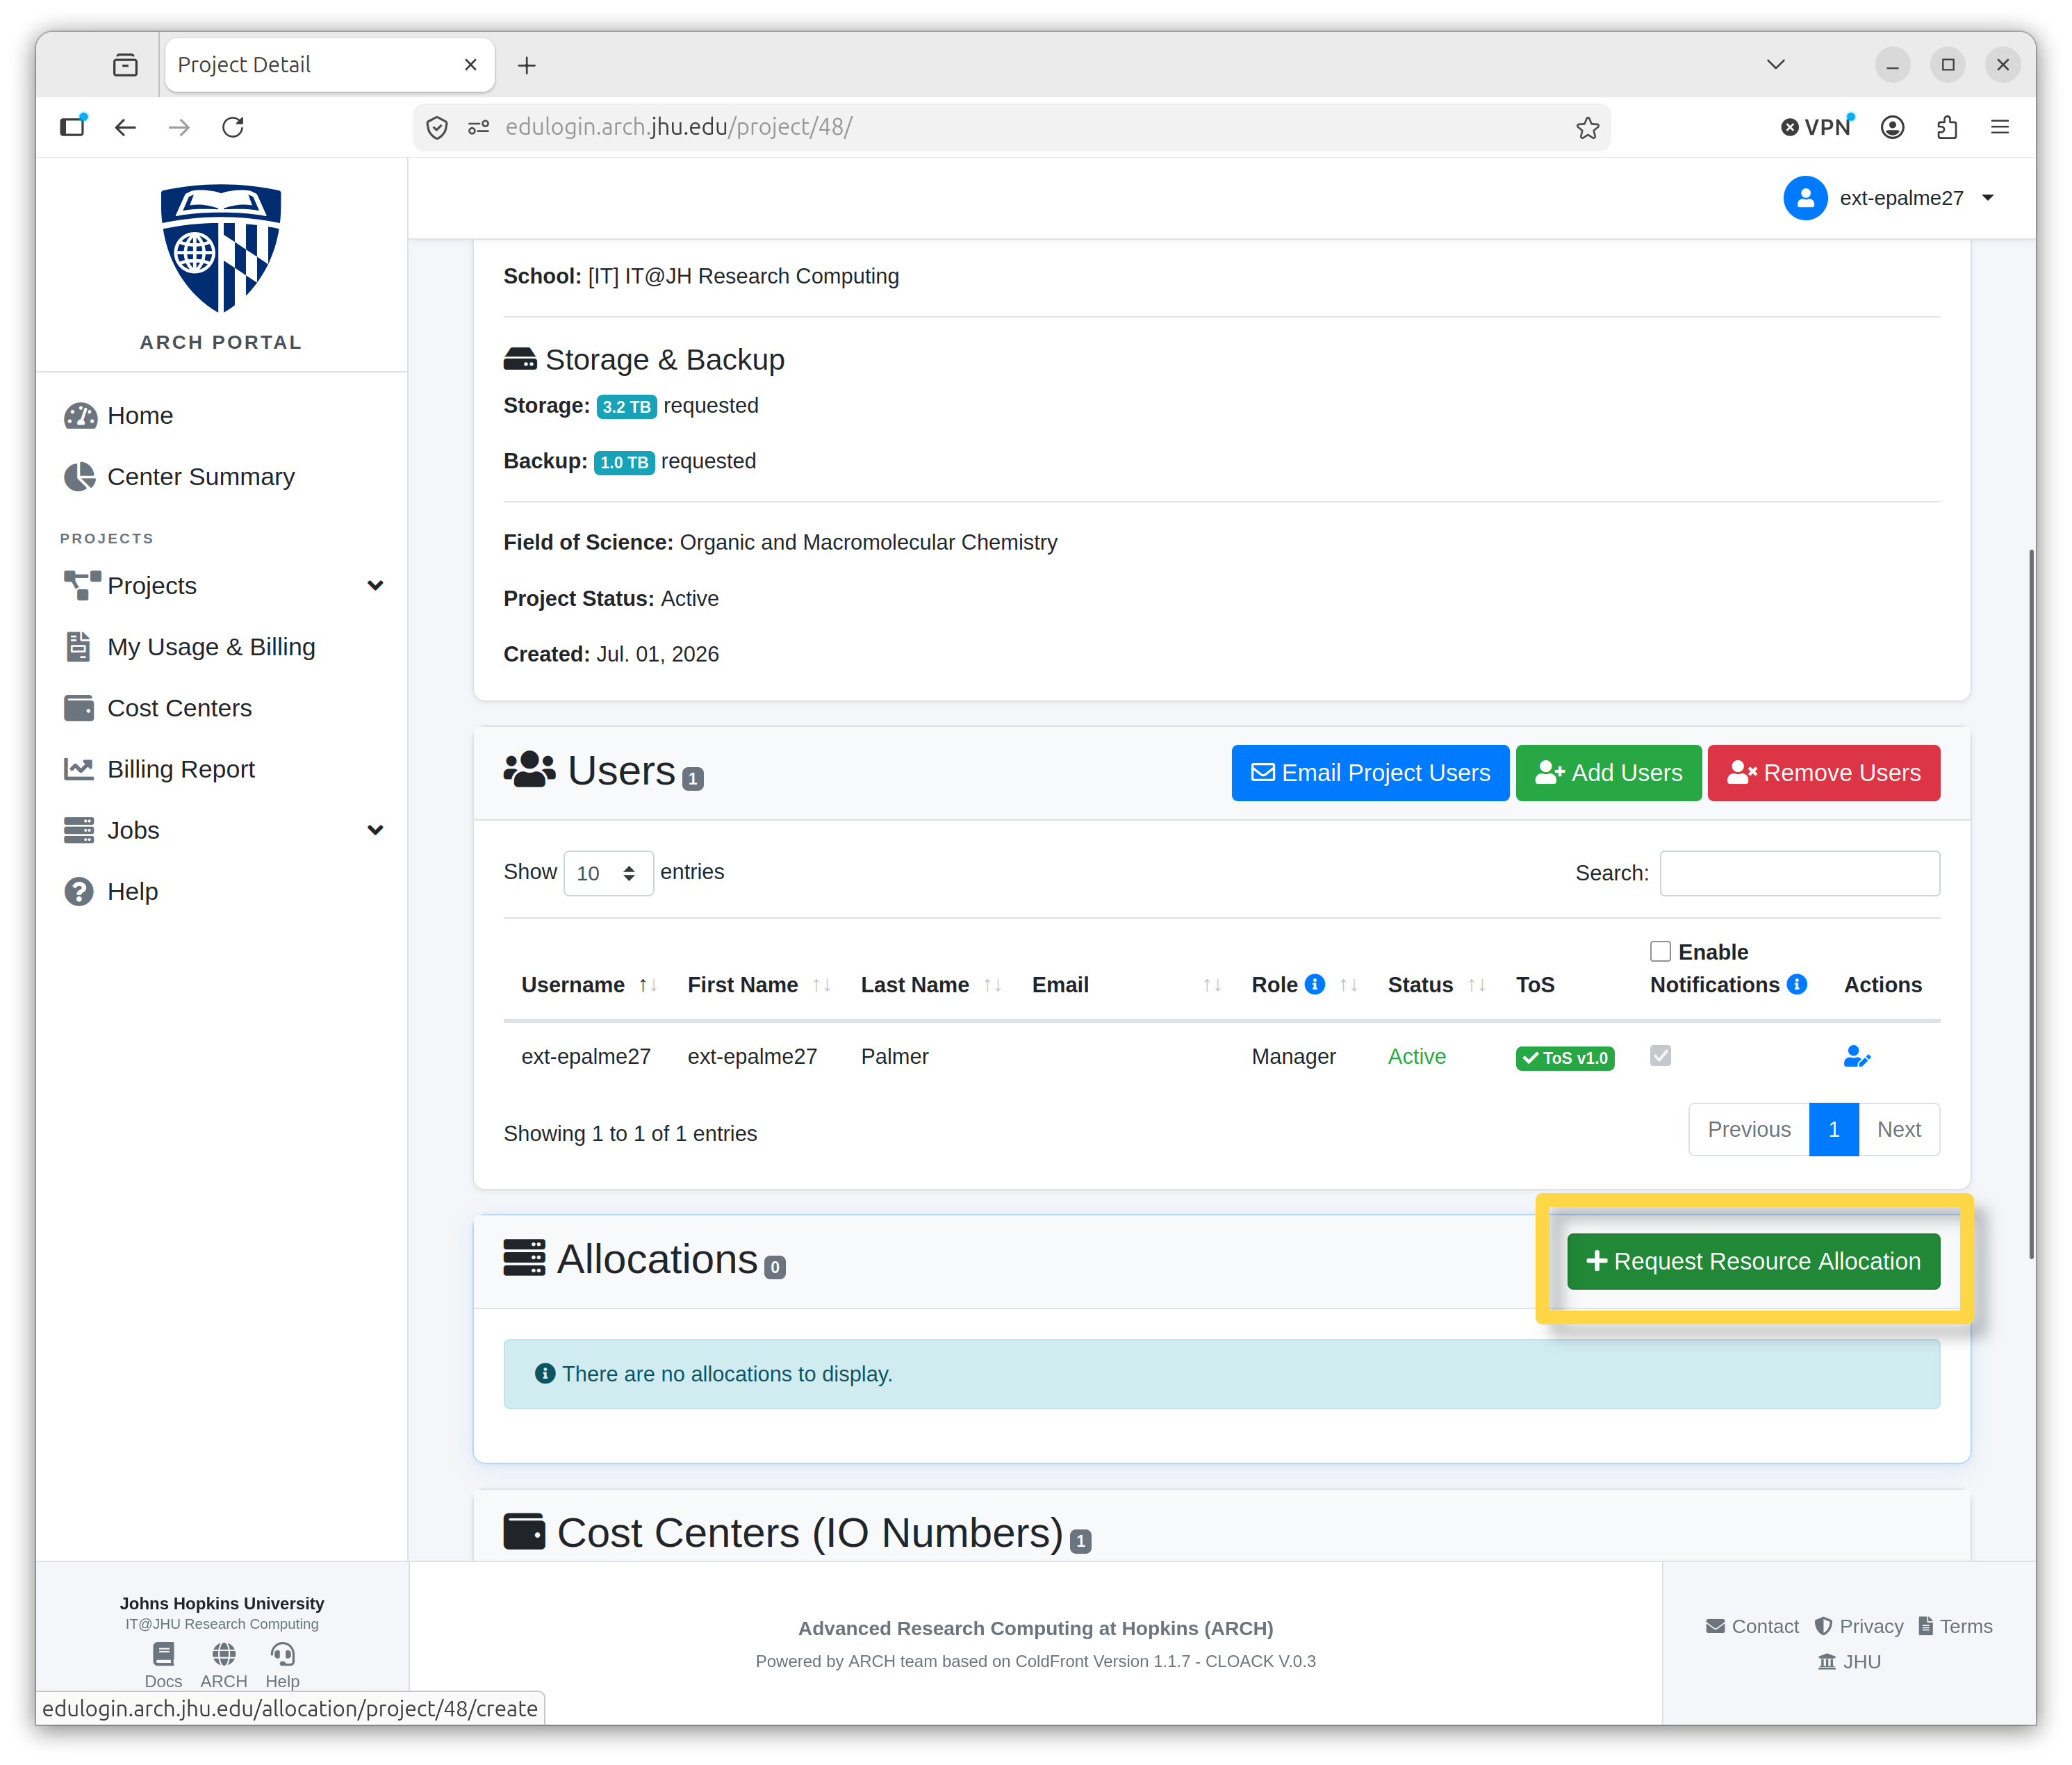Open the ext-epalme27 account dropdown
Viewport: 2072px width, 1765px height.
[1890, 198]
